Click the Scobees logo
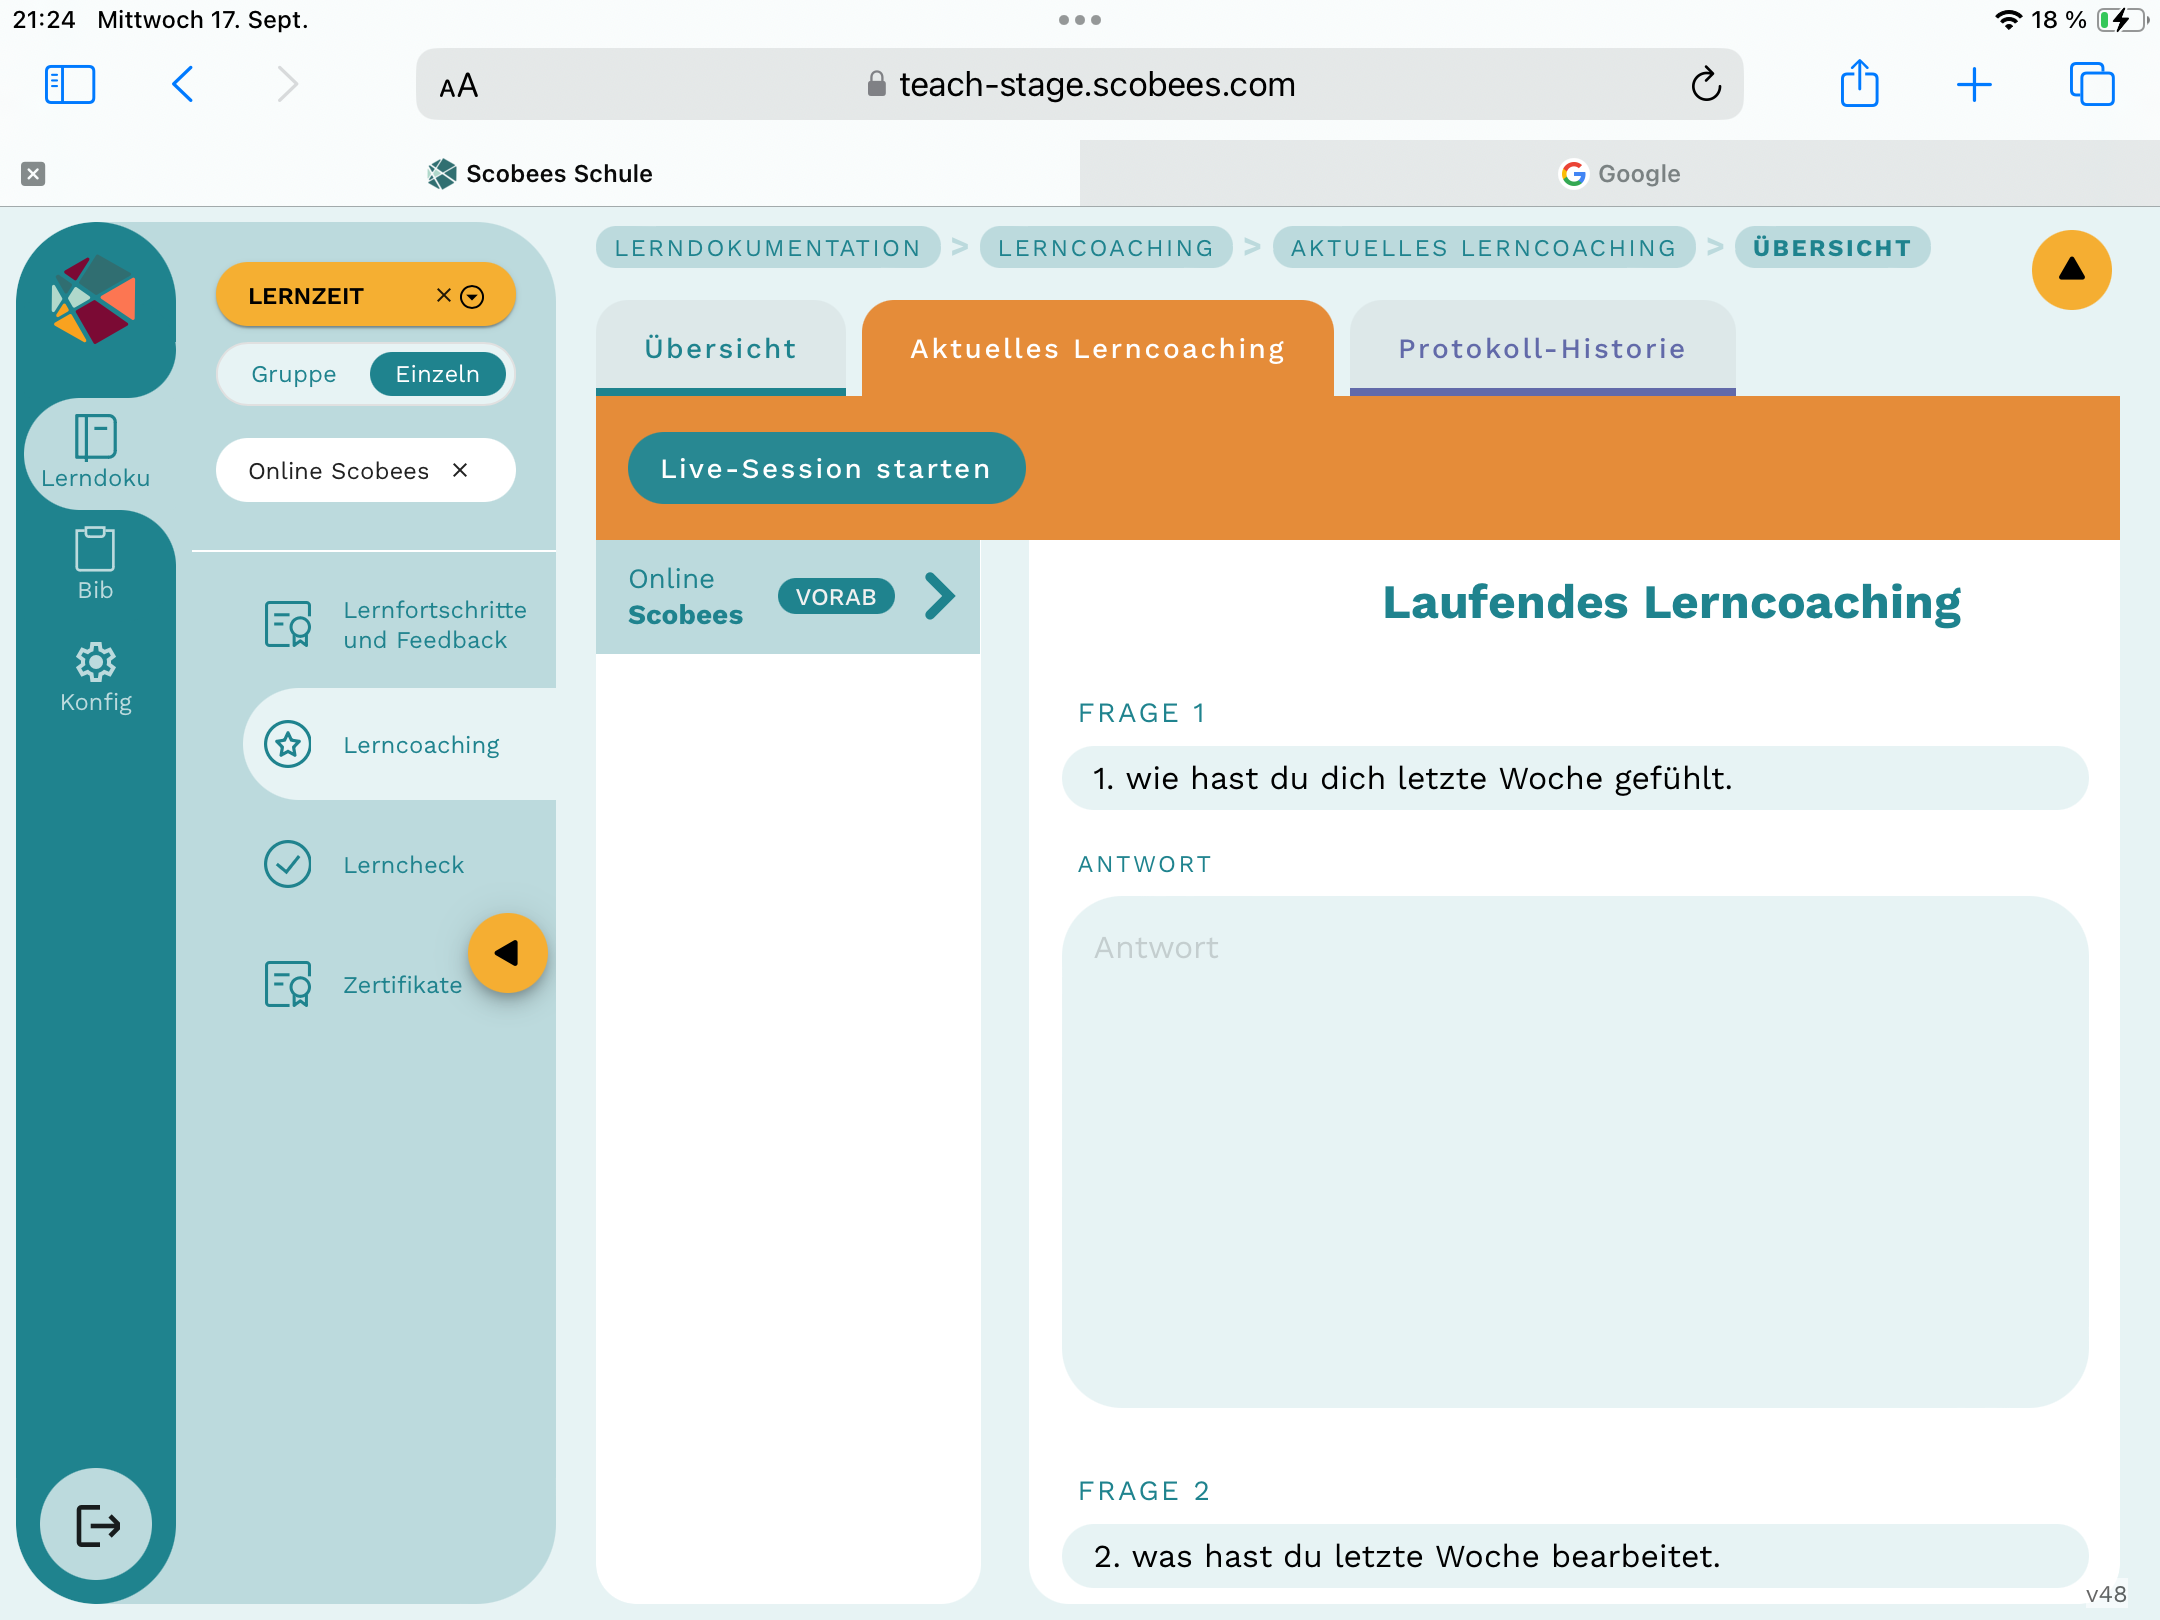The width and height of the screenshot is (2160, 1620). 94,299
